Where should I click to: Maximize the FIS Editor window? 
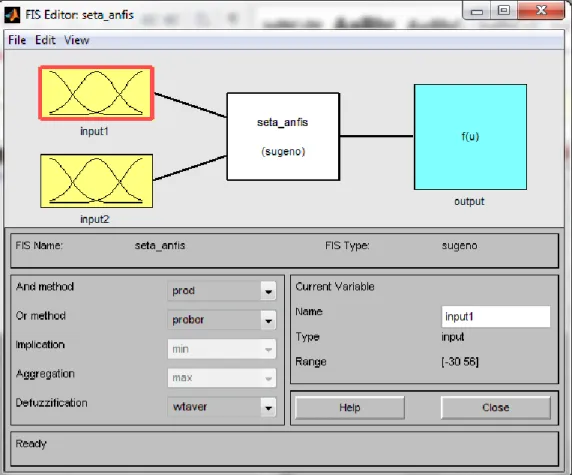[504, 11]
